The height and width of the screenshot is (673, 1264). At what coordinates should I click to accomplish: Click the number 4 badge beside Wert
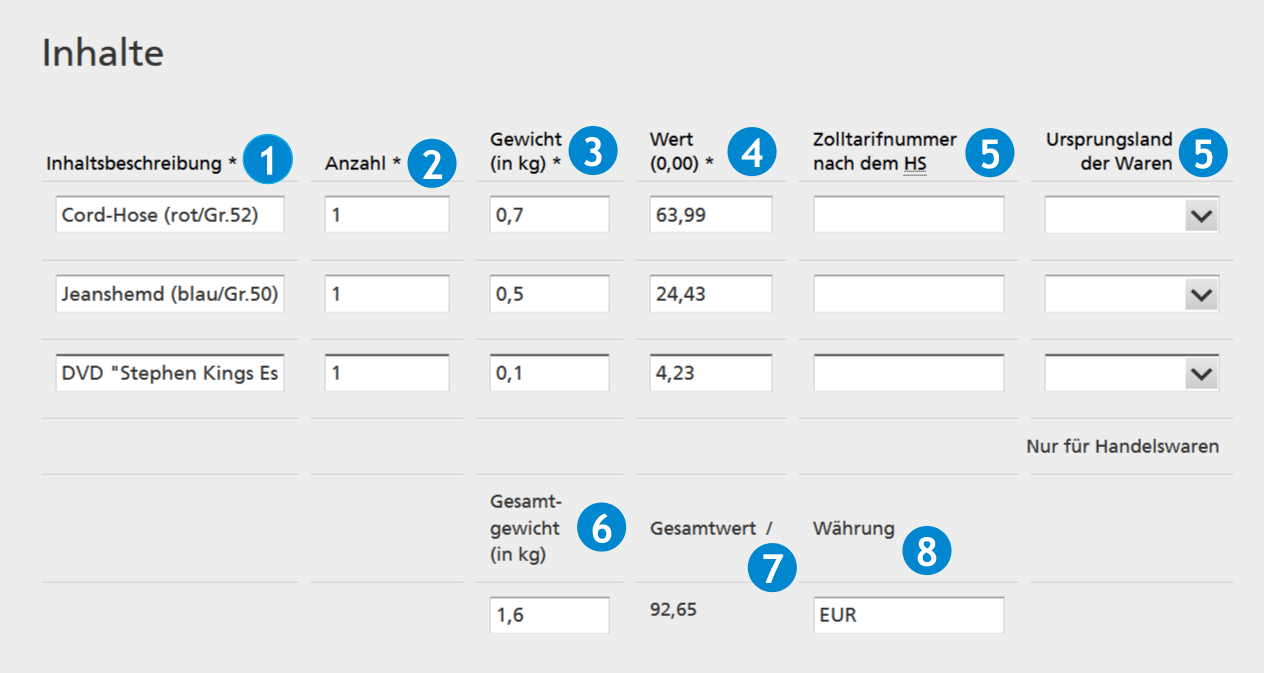pos(751,152)
